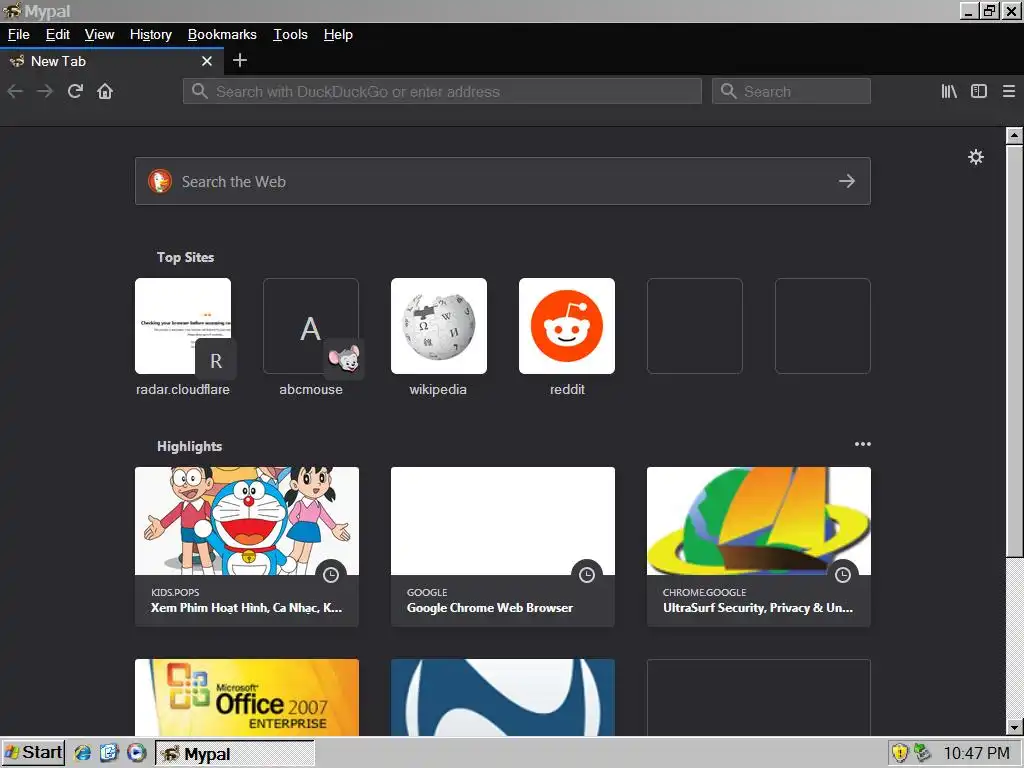Image resolution: width=1024 pixels, height=768 pixels.
Task: Open the View menu
Action: pos(99,35)
